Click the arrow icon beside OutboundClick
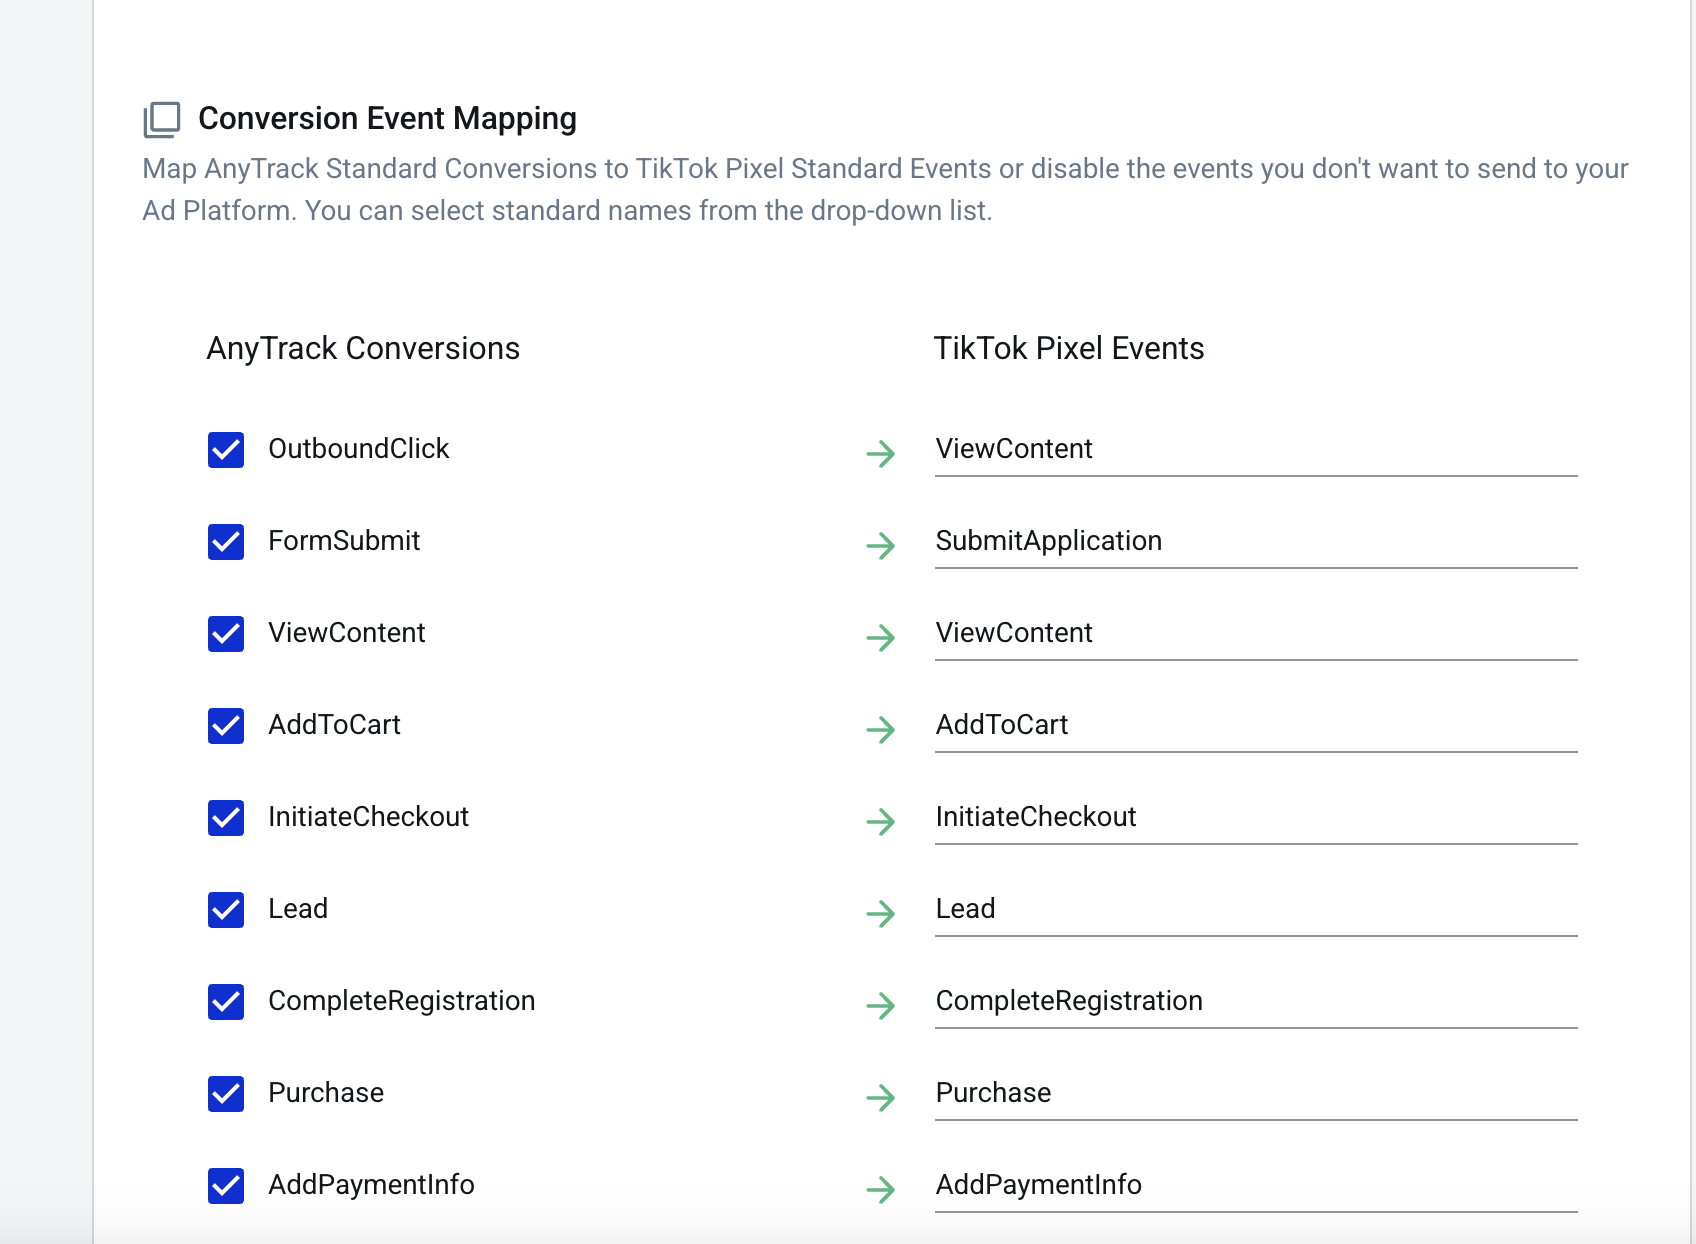Viewport: 1696px width, 1244px height. 880,454
